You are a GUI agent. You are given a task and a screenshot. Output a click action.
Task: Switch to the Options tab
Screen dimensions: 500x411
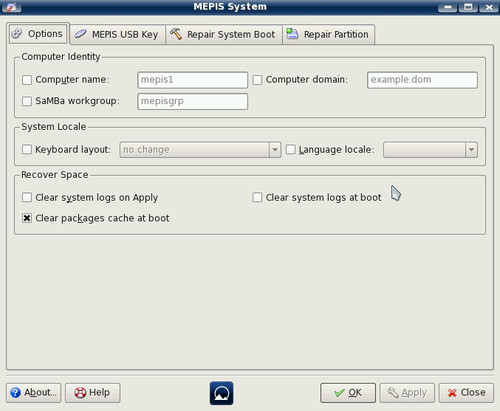[x=39, y=34]
